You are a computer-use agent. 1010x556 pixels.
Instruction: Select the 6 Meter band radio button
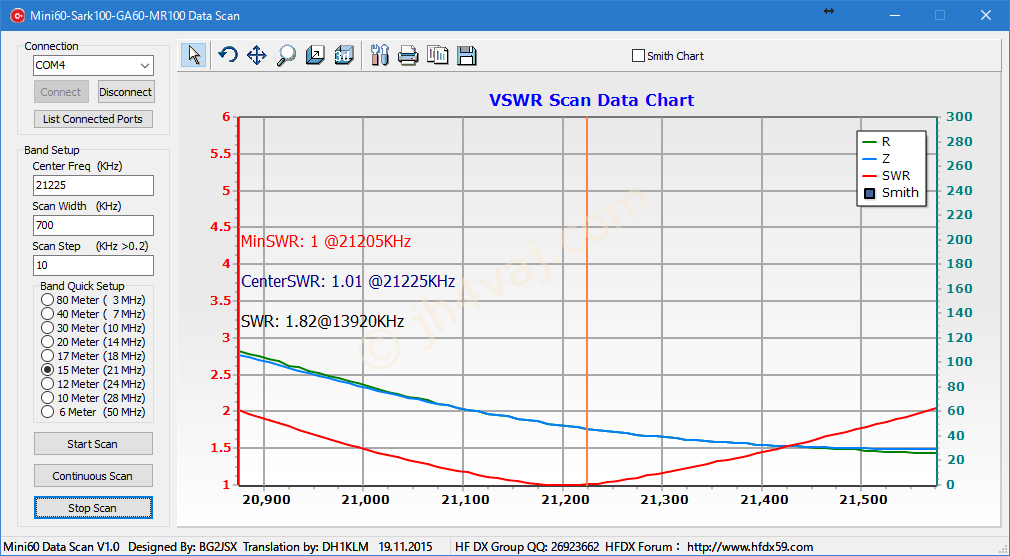[47, 412]
